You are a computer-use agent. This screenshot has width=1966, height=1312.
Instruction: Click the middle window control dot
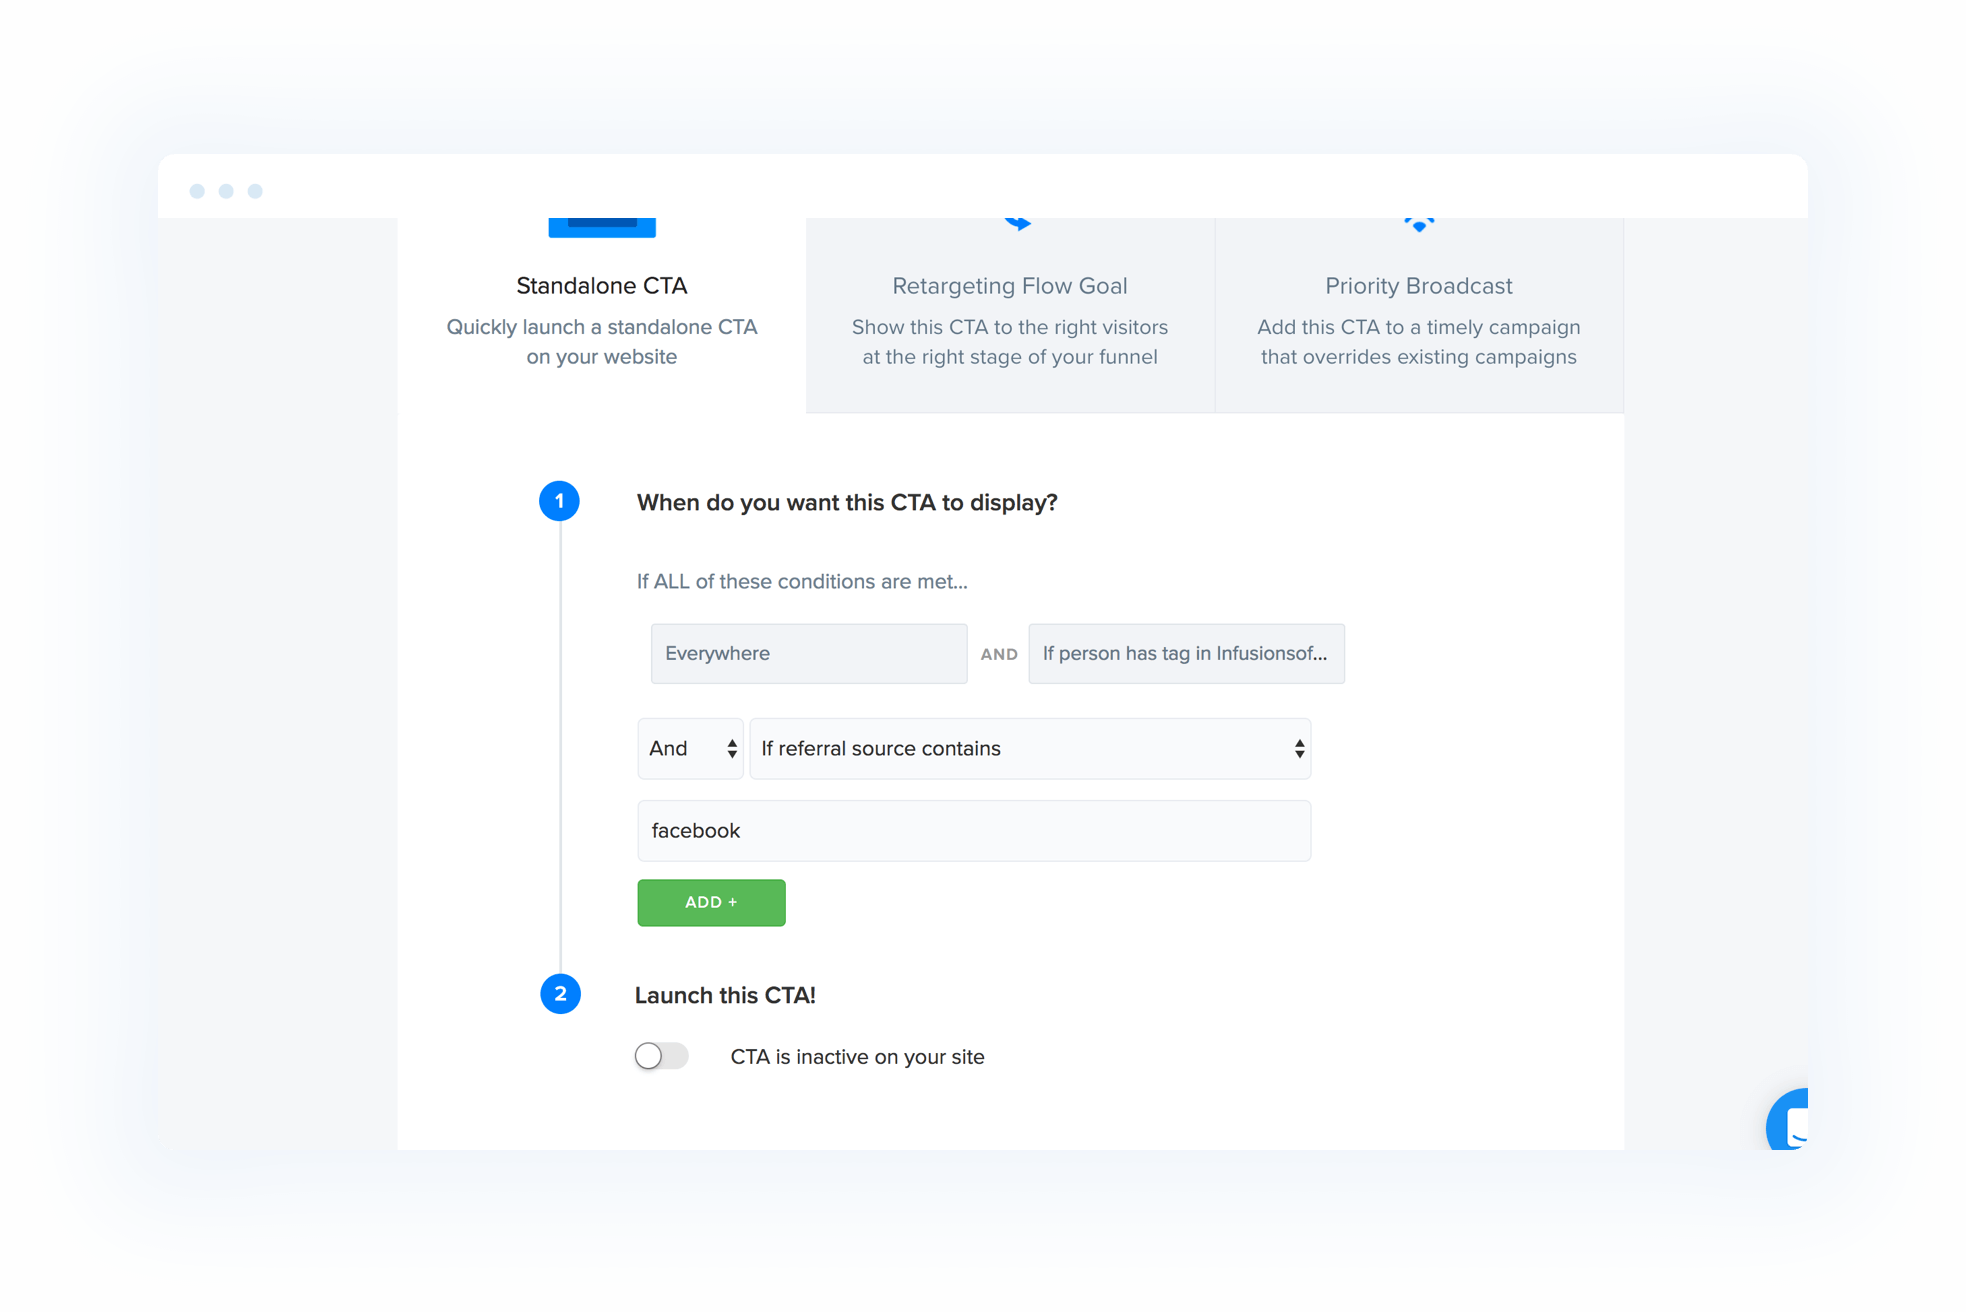[x=226, y=190]
